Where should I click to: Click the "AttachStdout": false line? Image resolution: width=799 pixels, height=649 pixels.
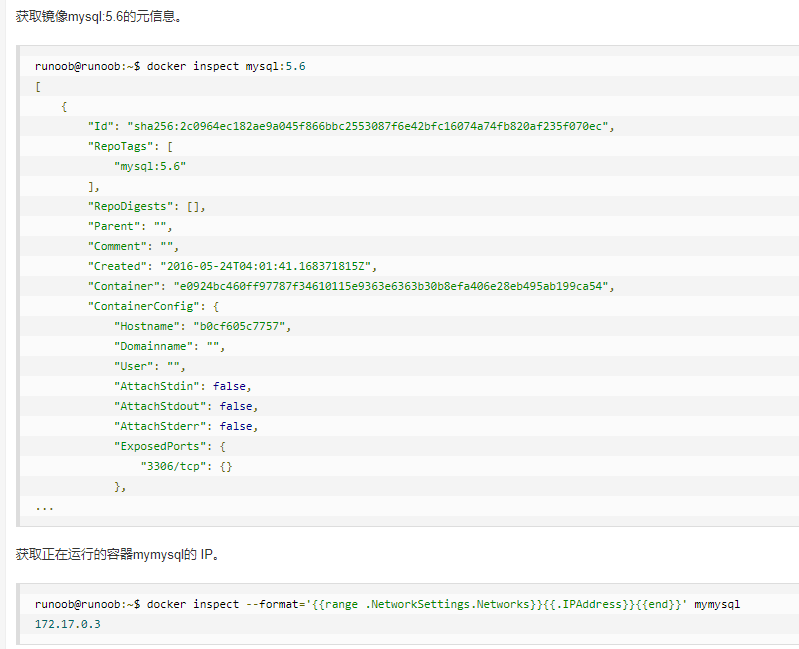pos(186,406)
